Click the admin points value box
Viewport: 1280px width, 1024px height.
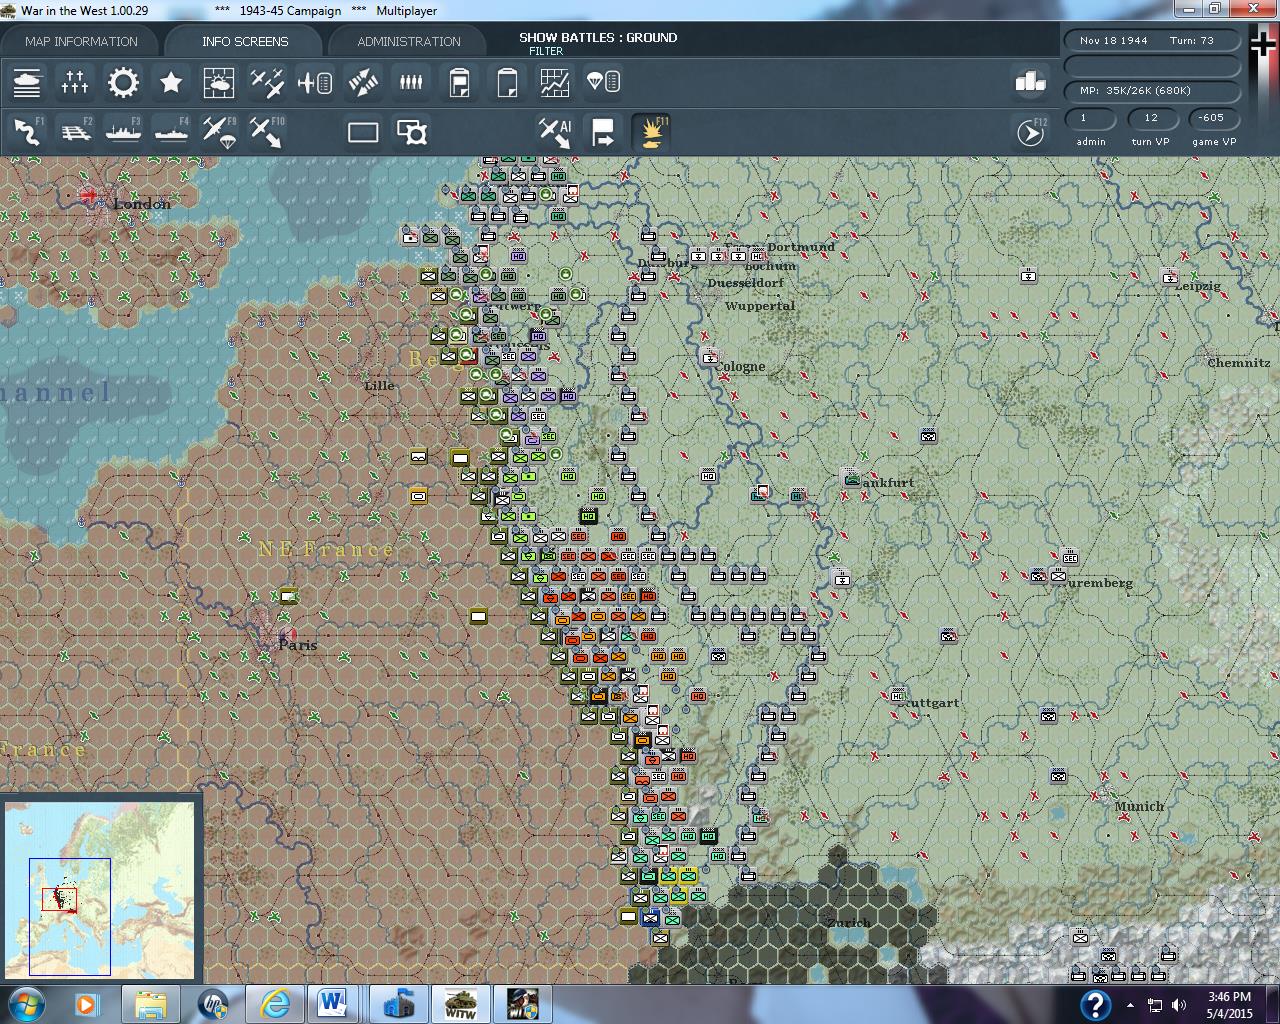click(1091, 118)
